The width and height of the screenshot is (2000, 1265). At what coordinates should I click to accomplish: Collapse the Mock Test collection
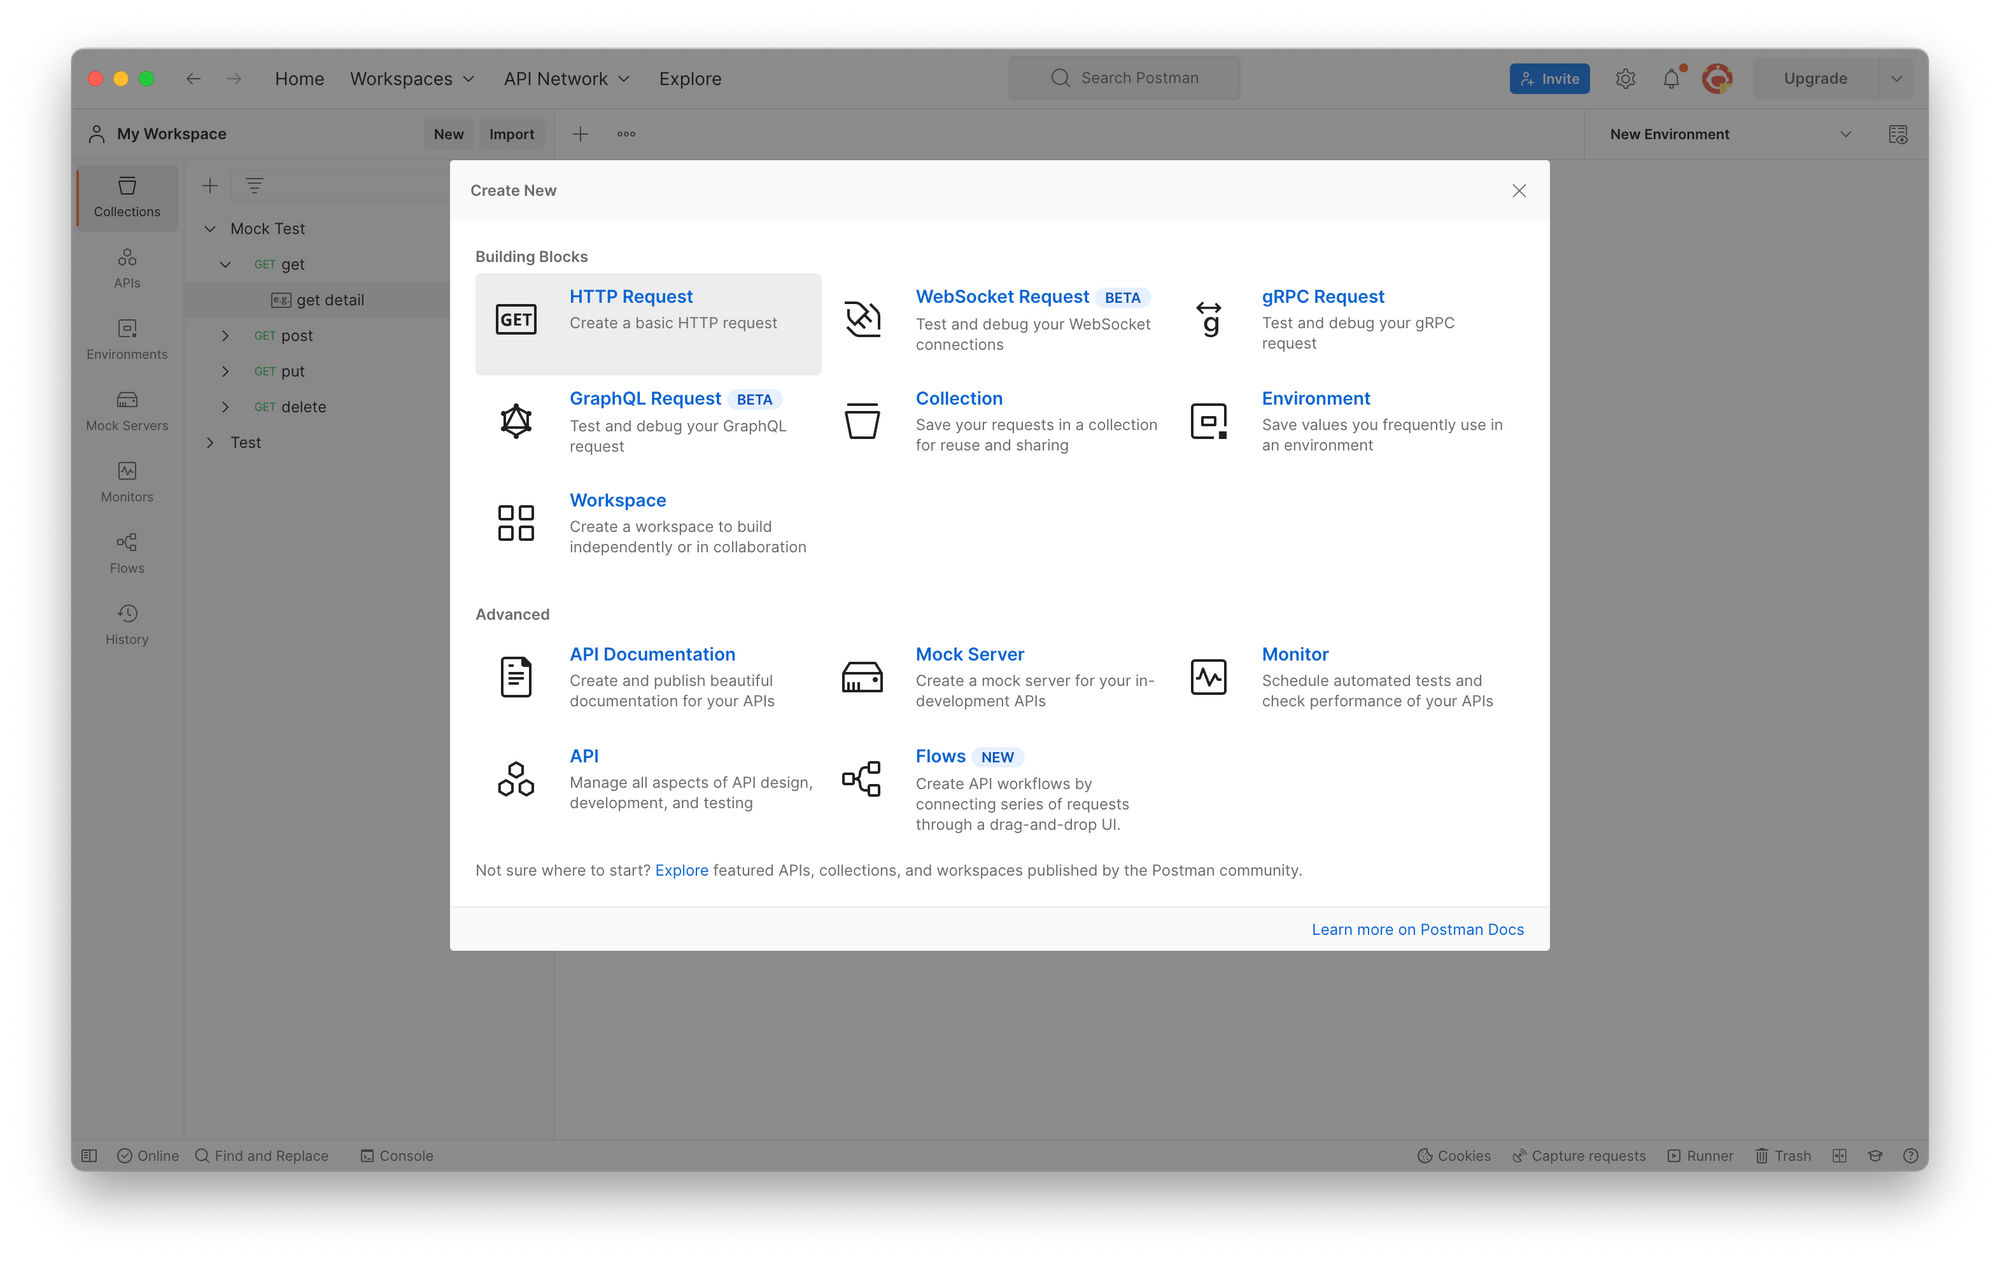tap(210, 228)
